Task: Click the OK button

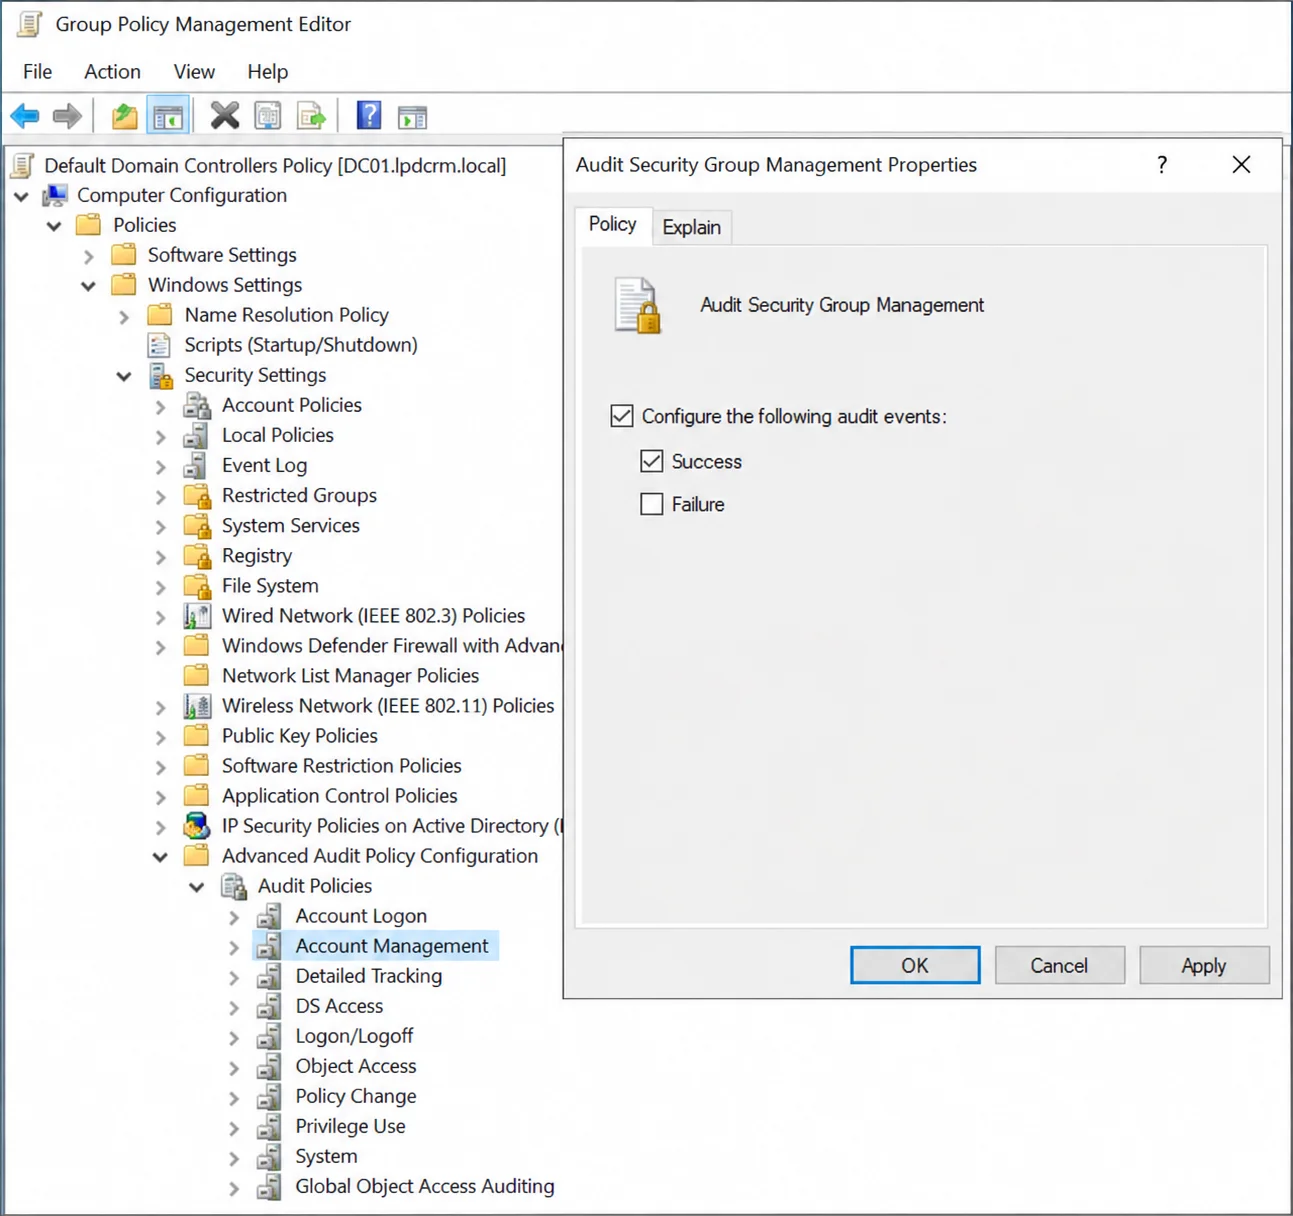Action: 915,965
